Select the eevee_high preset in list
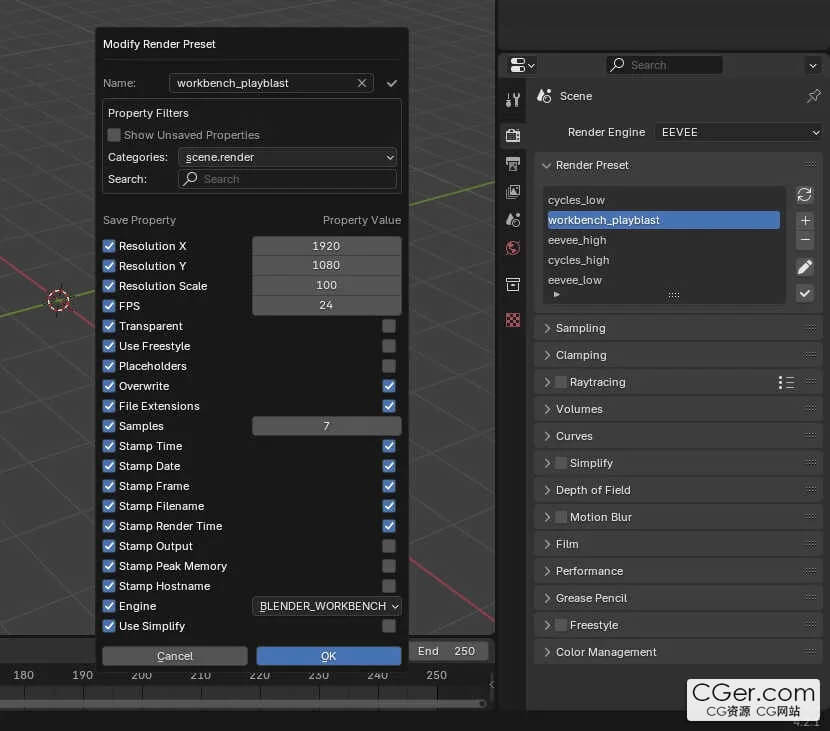 pyautogui.click(x=577, y=240)
